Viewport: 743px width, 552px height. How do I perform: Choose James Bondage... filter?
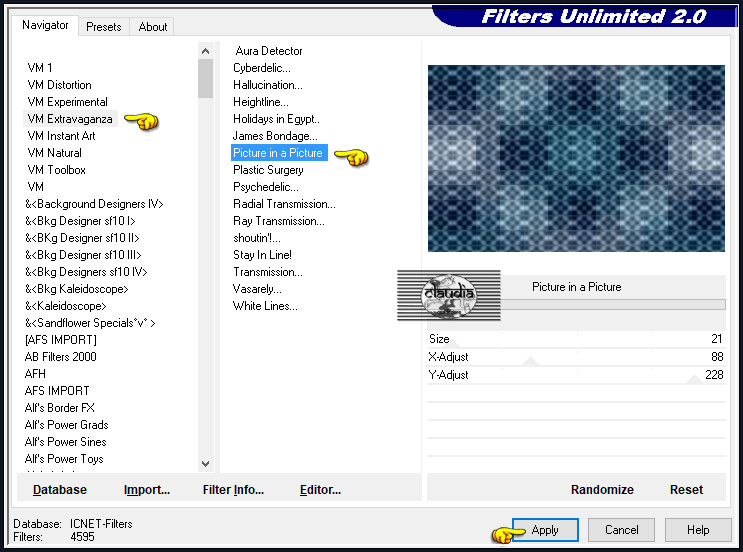(275, 136)
